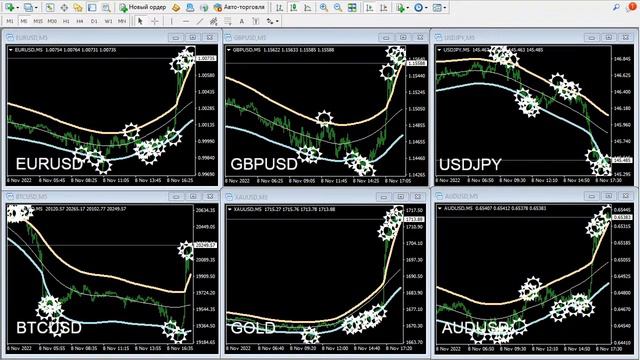Click the blue user-community icon after MetaEditor

(x=190, y=7)
